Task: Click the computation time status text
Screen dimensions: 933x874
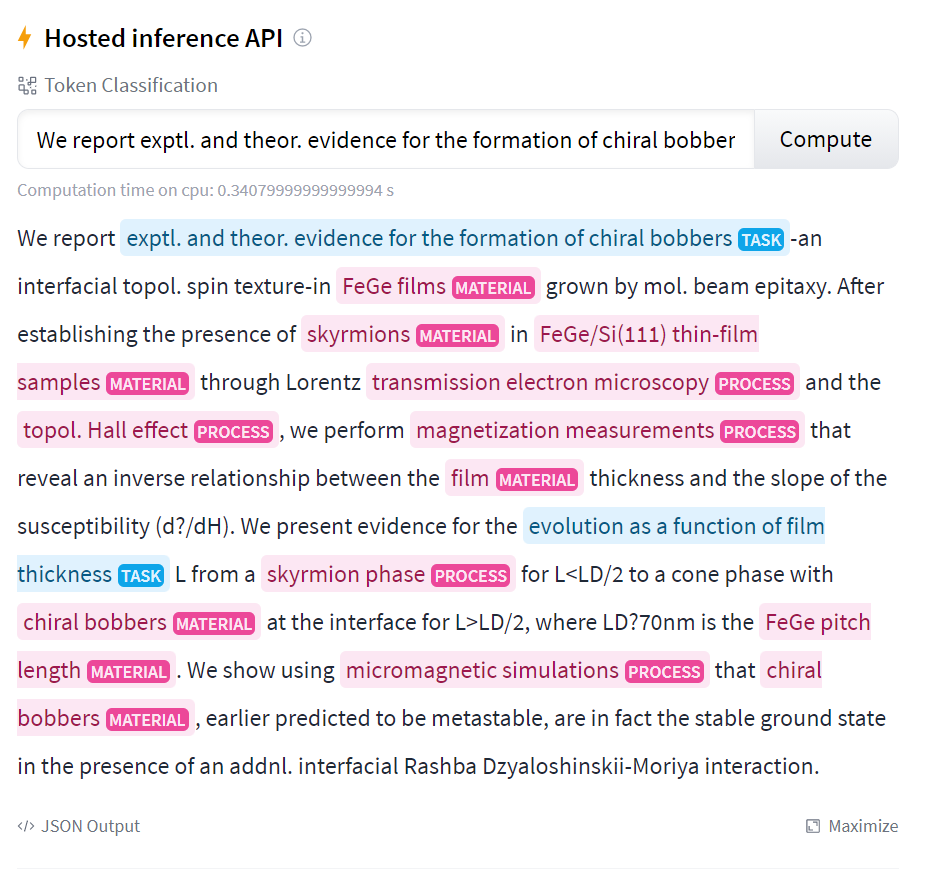Action: pyautogui.click(x=206, y=190)
